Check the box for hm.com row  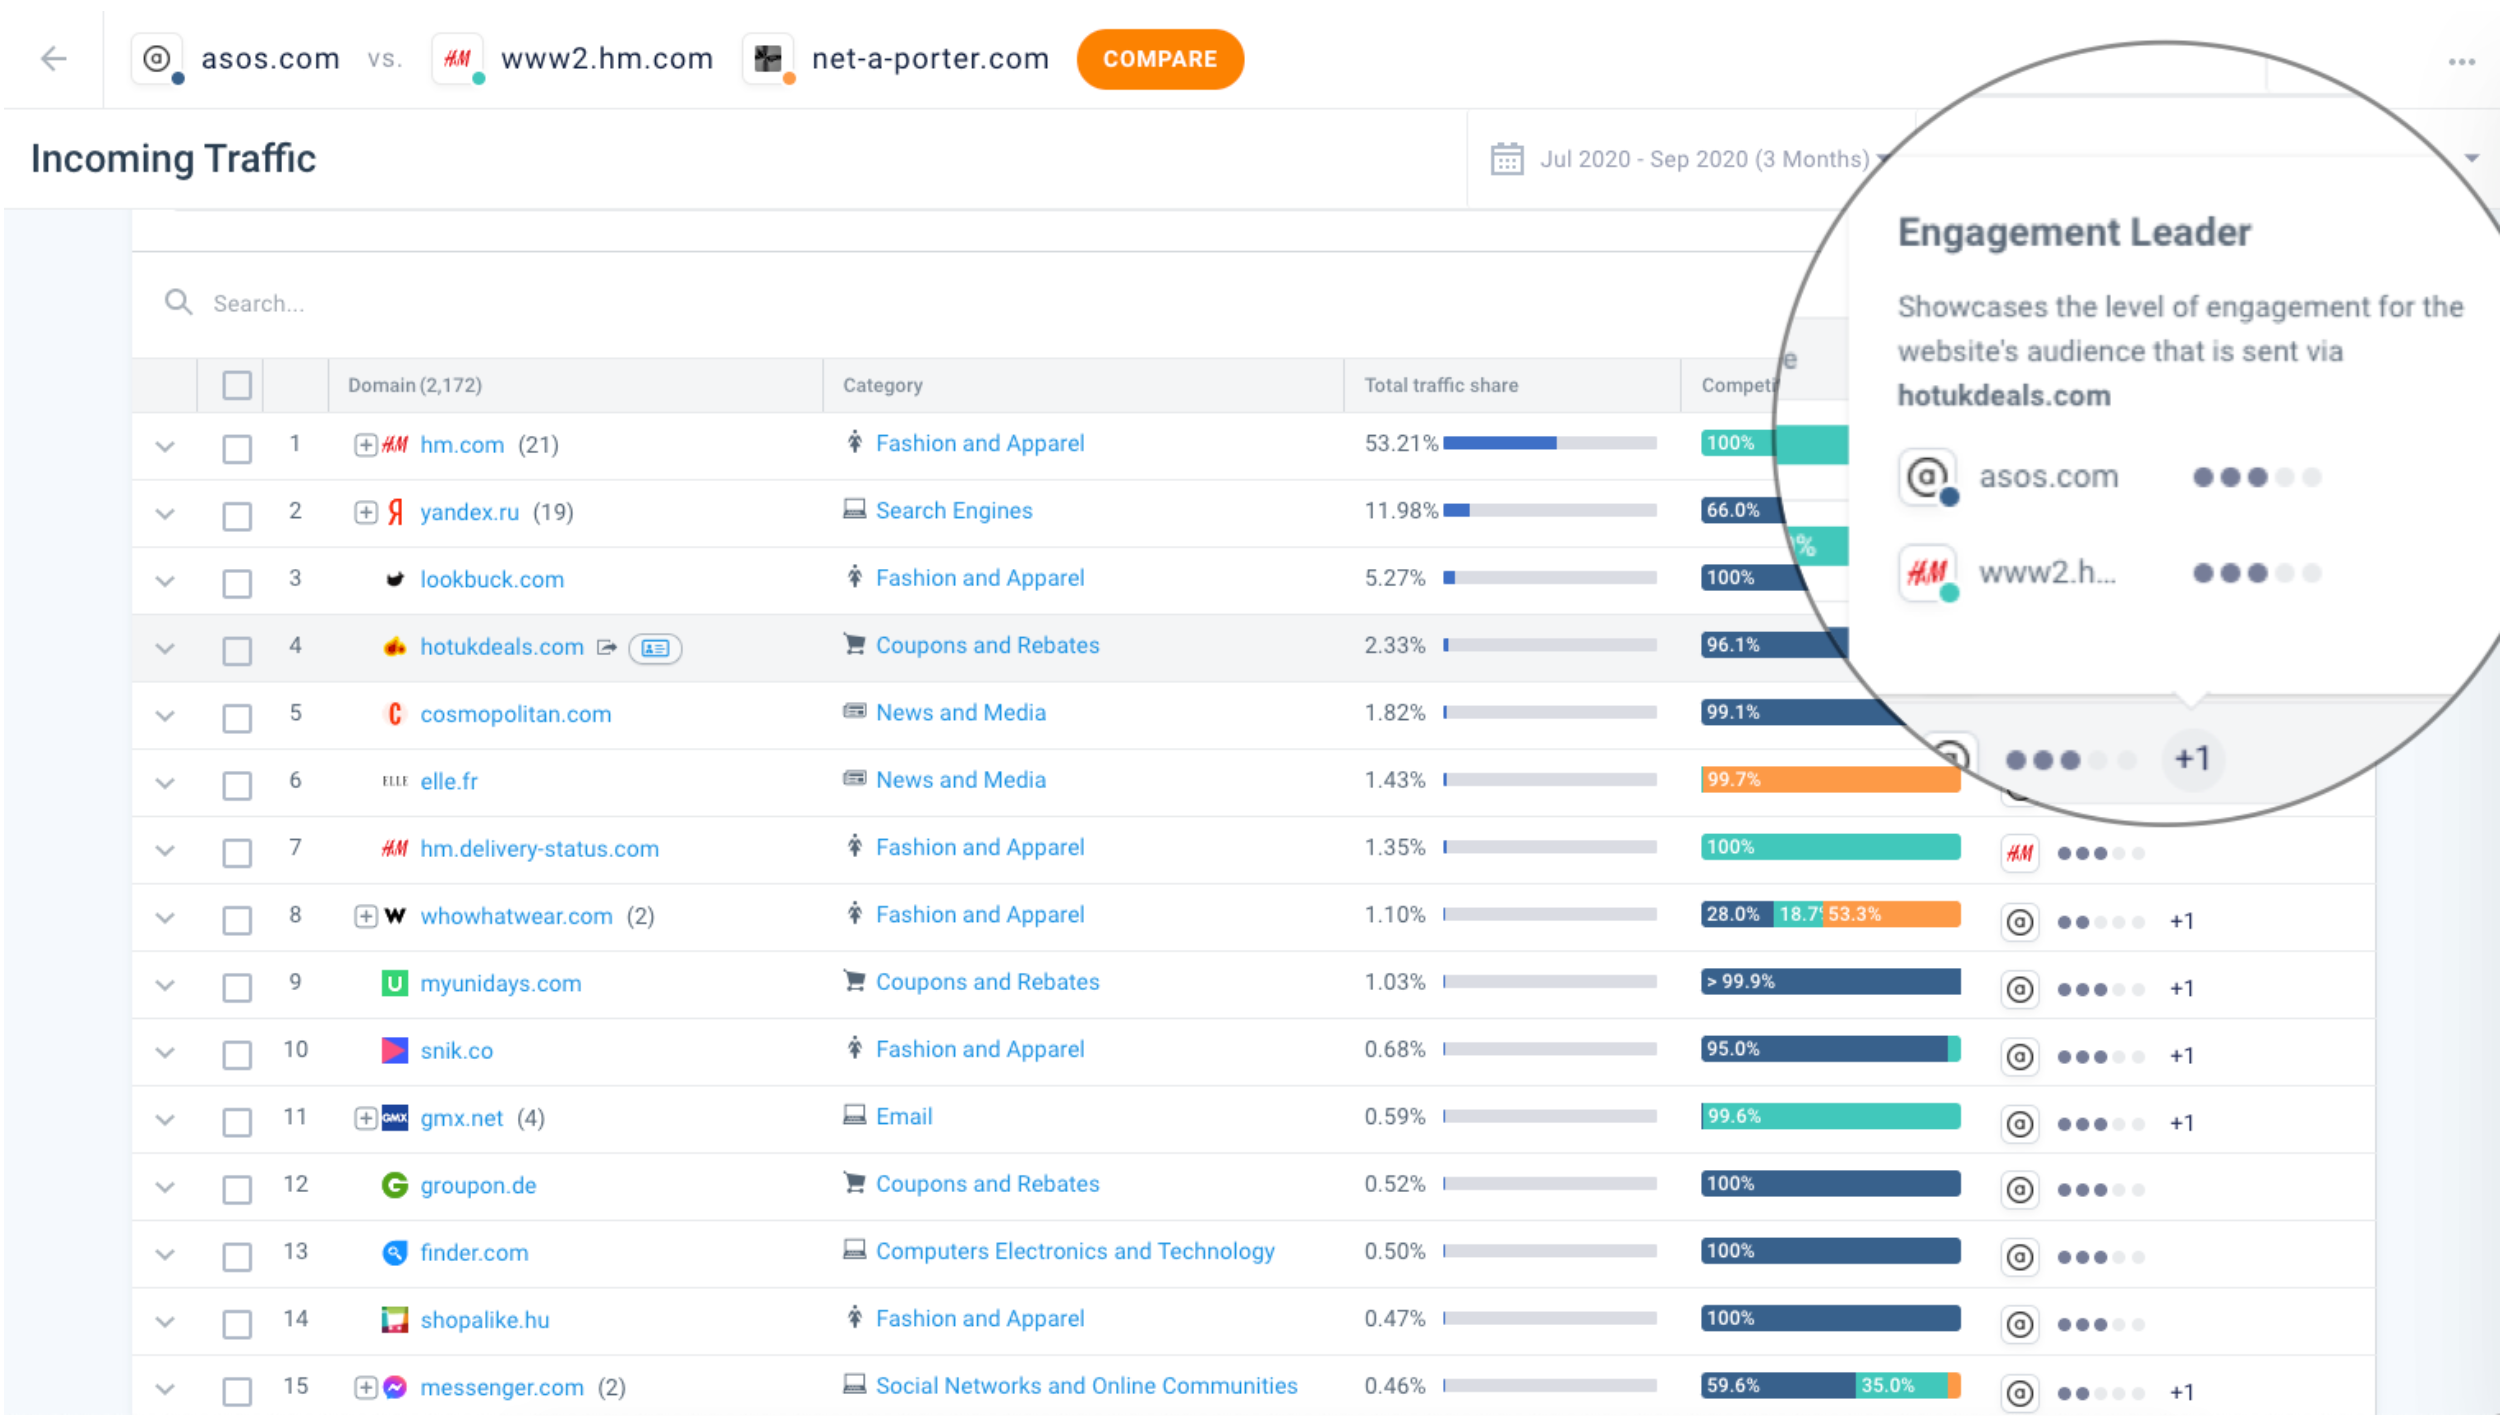click(x=237, y=449)
